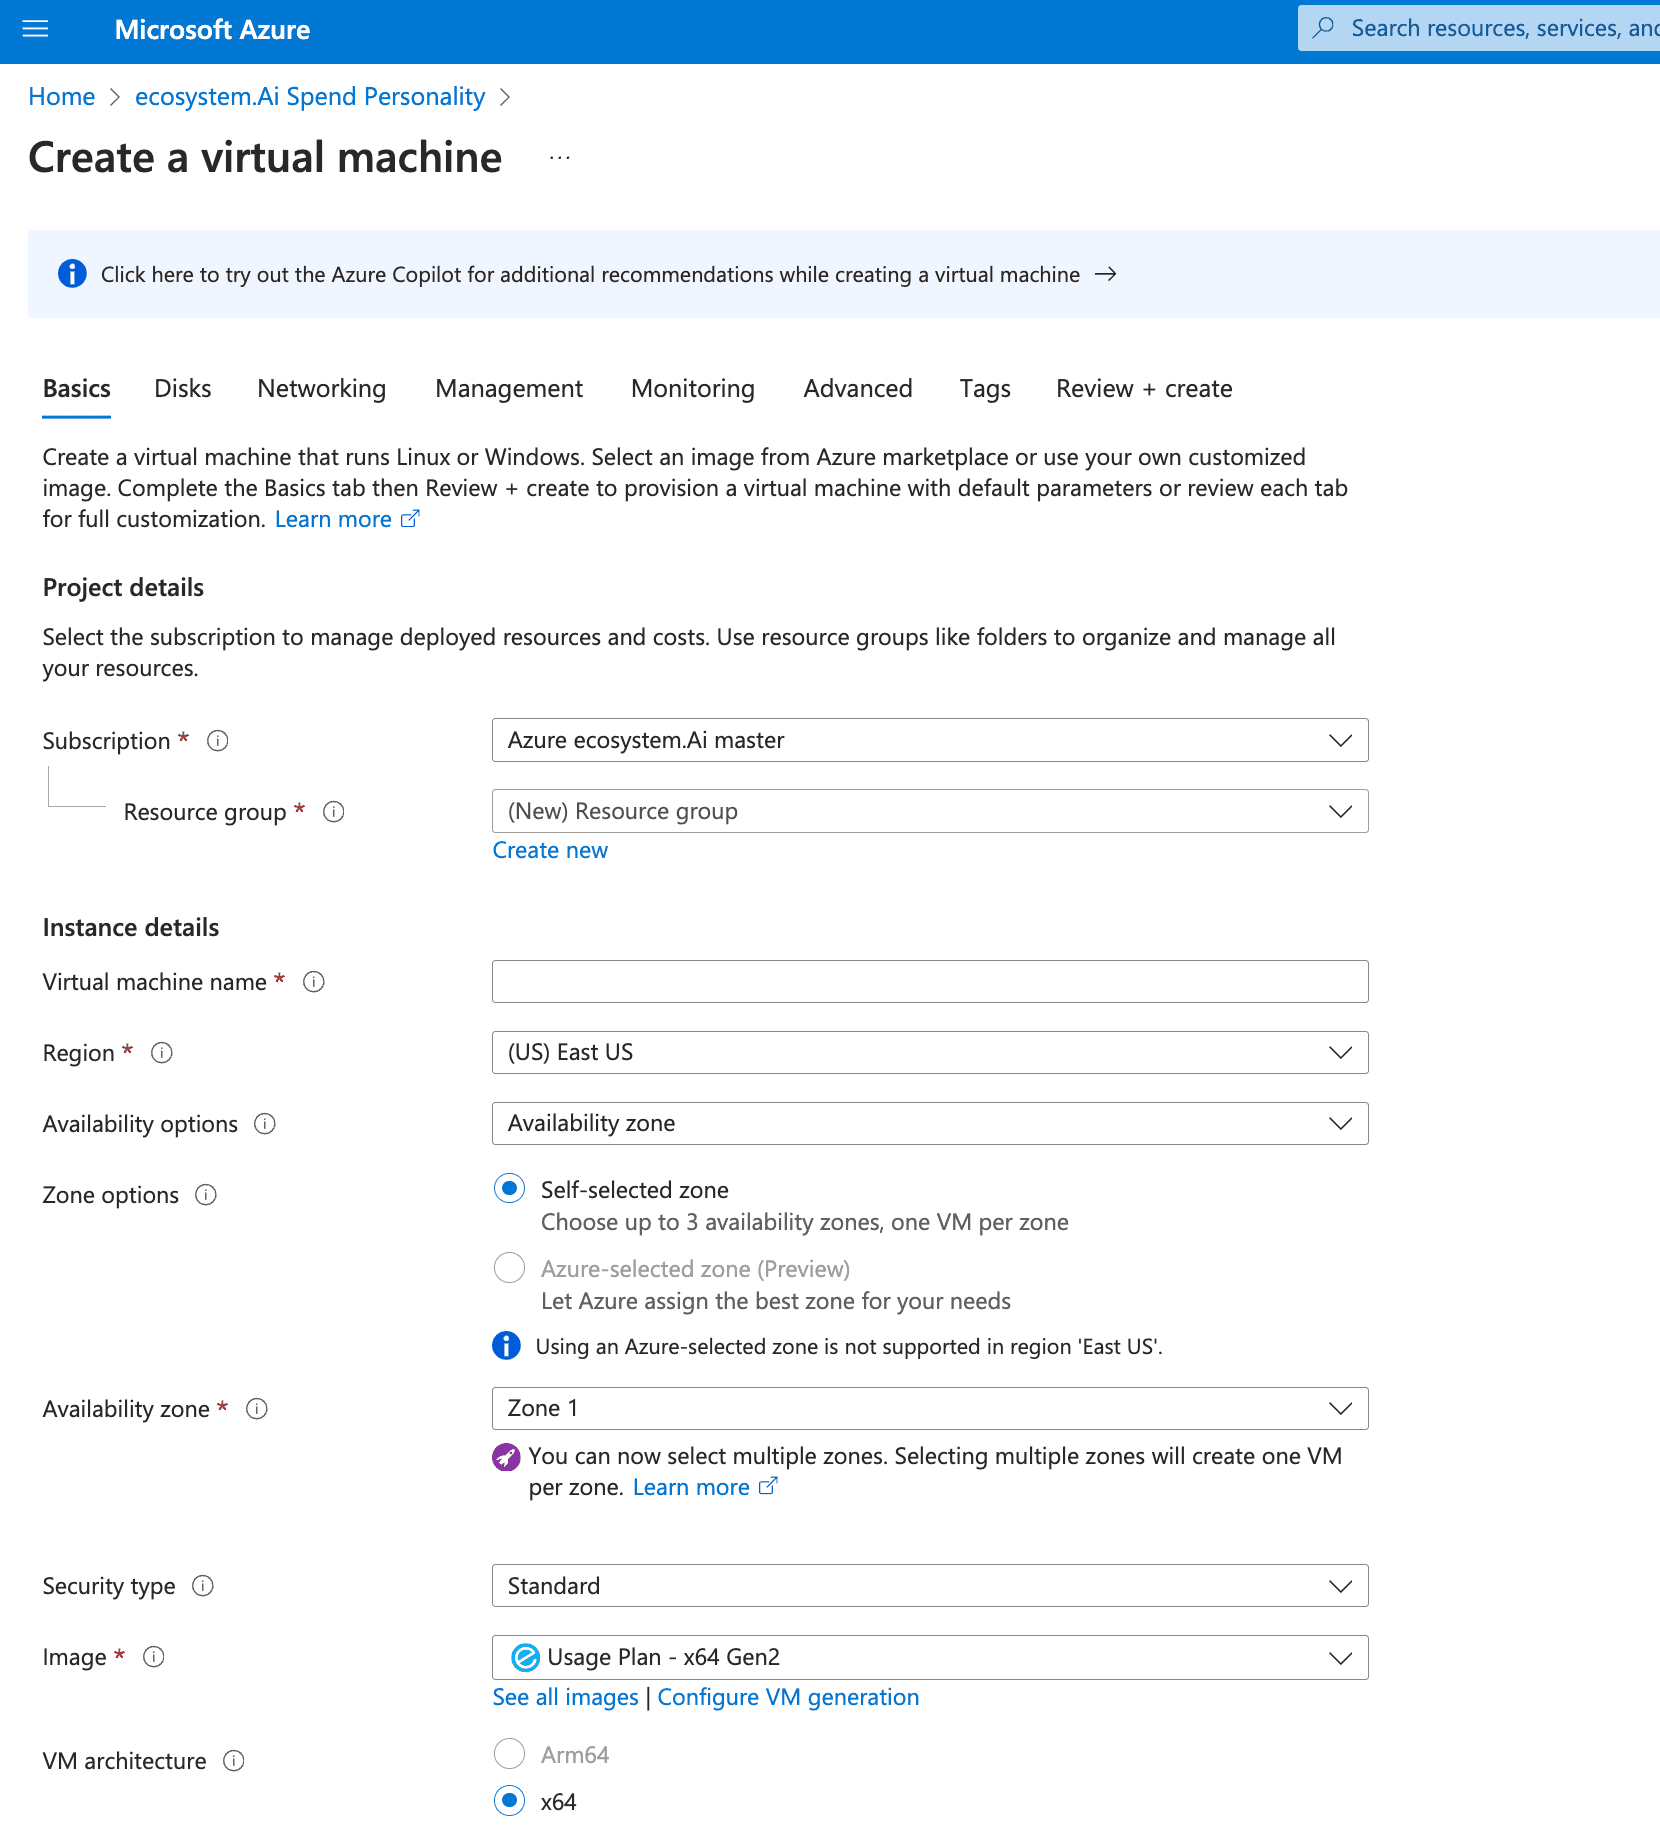Click the ellipsis more options icon
1660x1836 pixels.
[x=559, y=158]
